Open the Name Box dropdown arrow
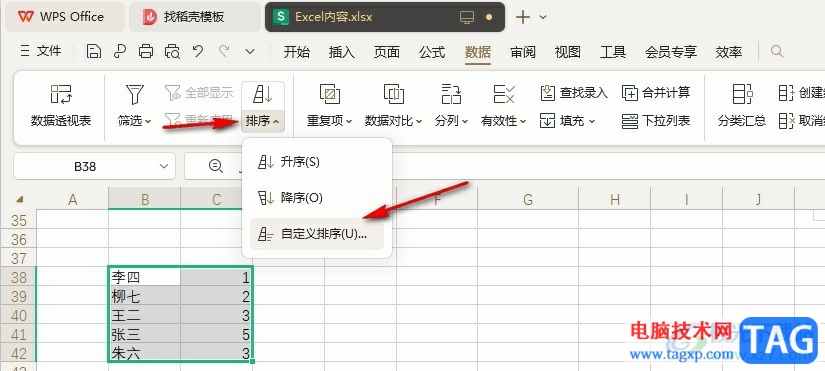The height and width of the screenshot is (371, 825). click(163, 167)
